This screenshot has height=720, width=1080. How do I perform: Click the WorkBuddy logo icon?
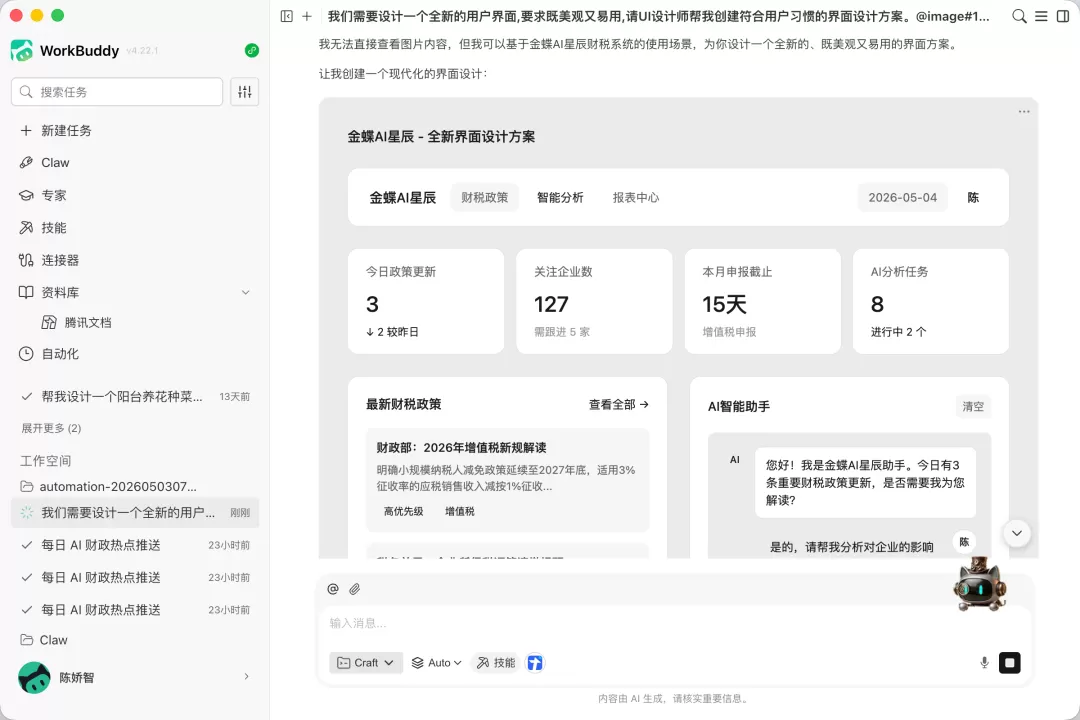pos(22,50)
